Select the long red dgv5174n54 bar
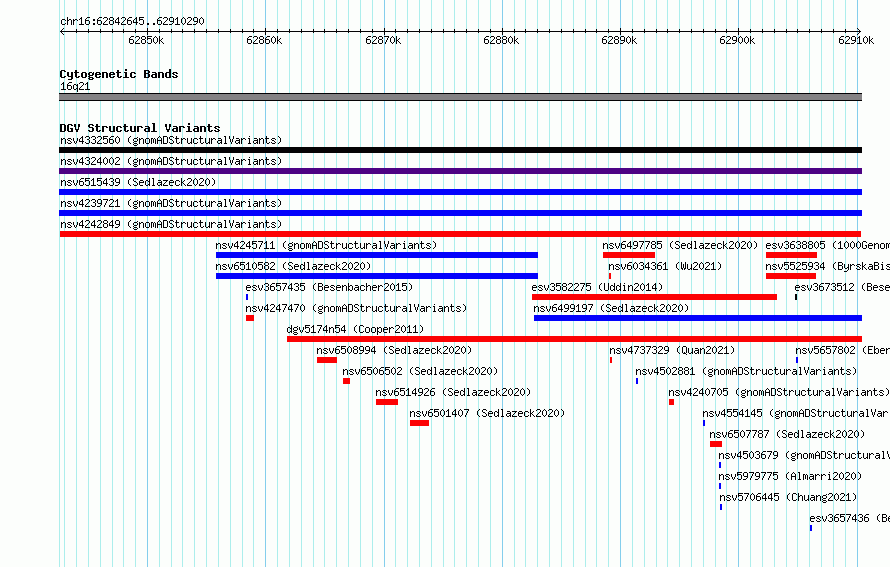The height and width of the screenshot is (567, 890). 574,339
